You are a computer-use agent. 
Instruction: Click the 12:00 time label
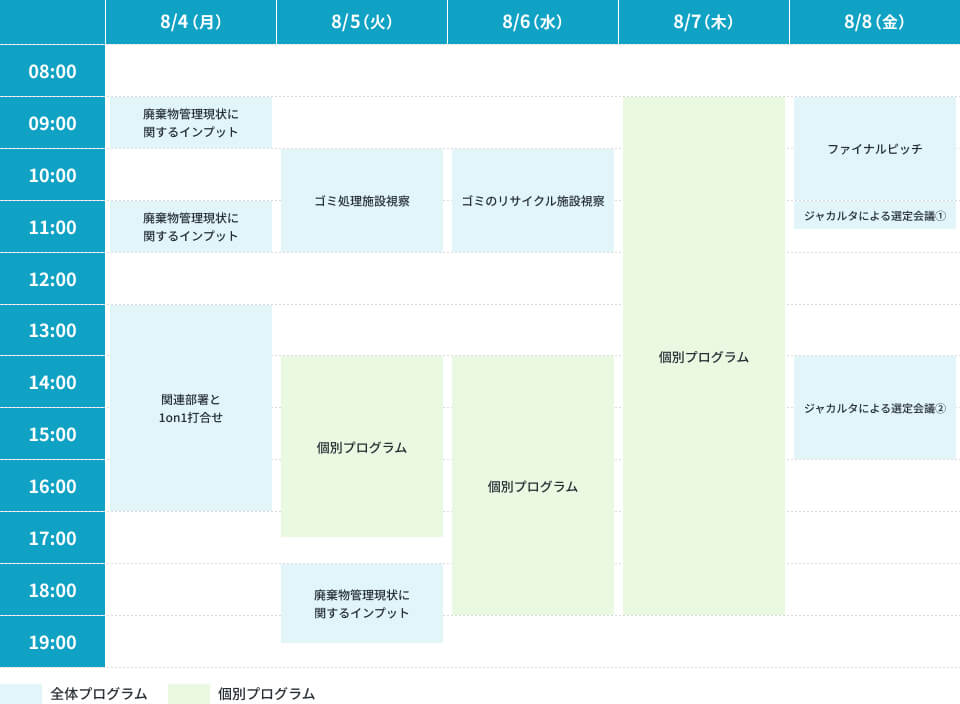52,279
